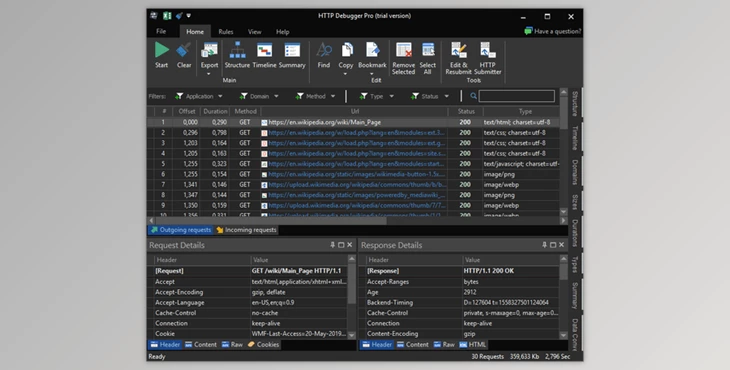This screenshot has height=370, width=730.
Task: Click the Response Details scroll down arrow
Action: point(563,335)
